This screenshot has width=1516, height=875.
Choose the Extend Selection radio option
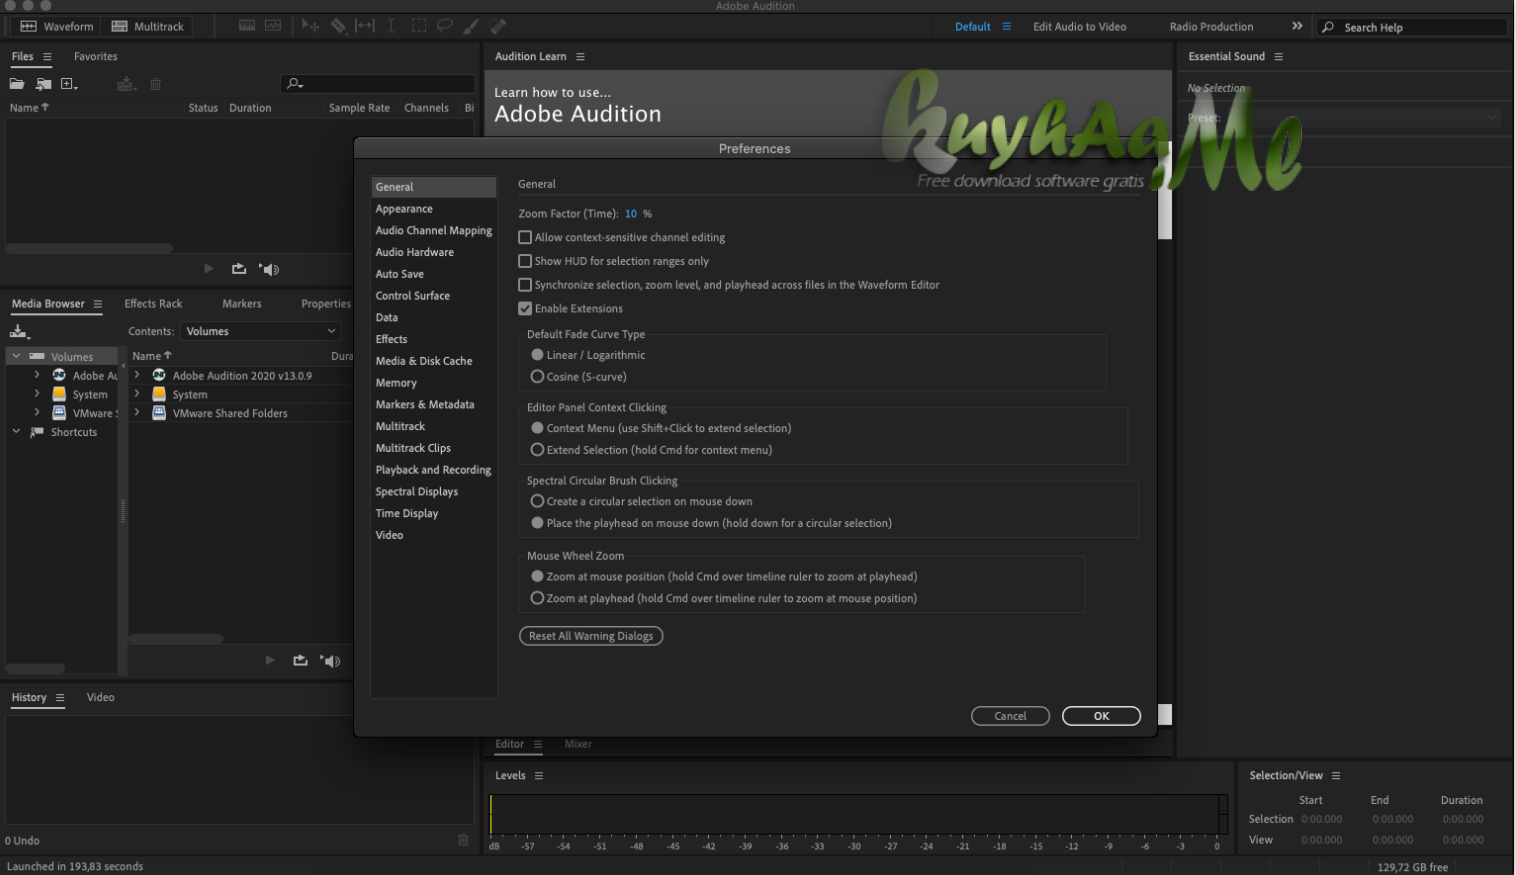[x=538, y=450]
